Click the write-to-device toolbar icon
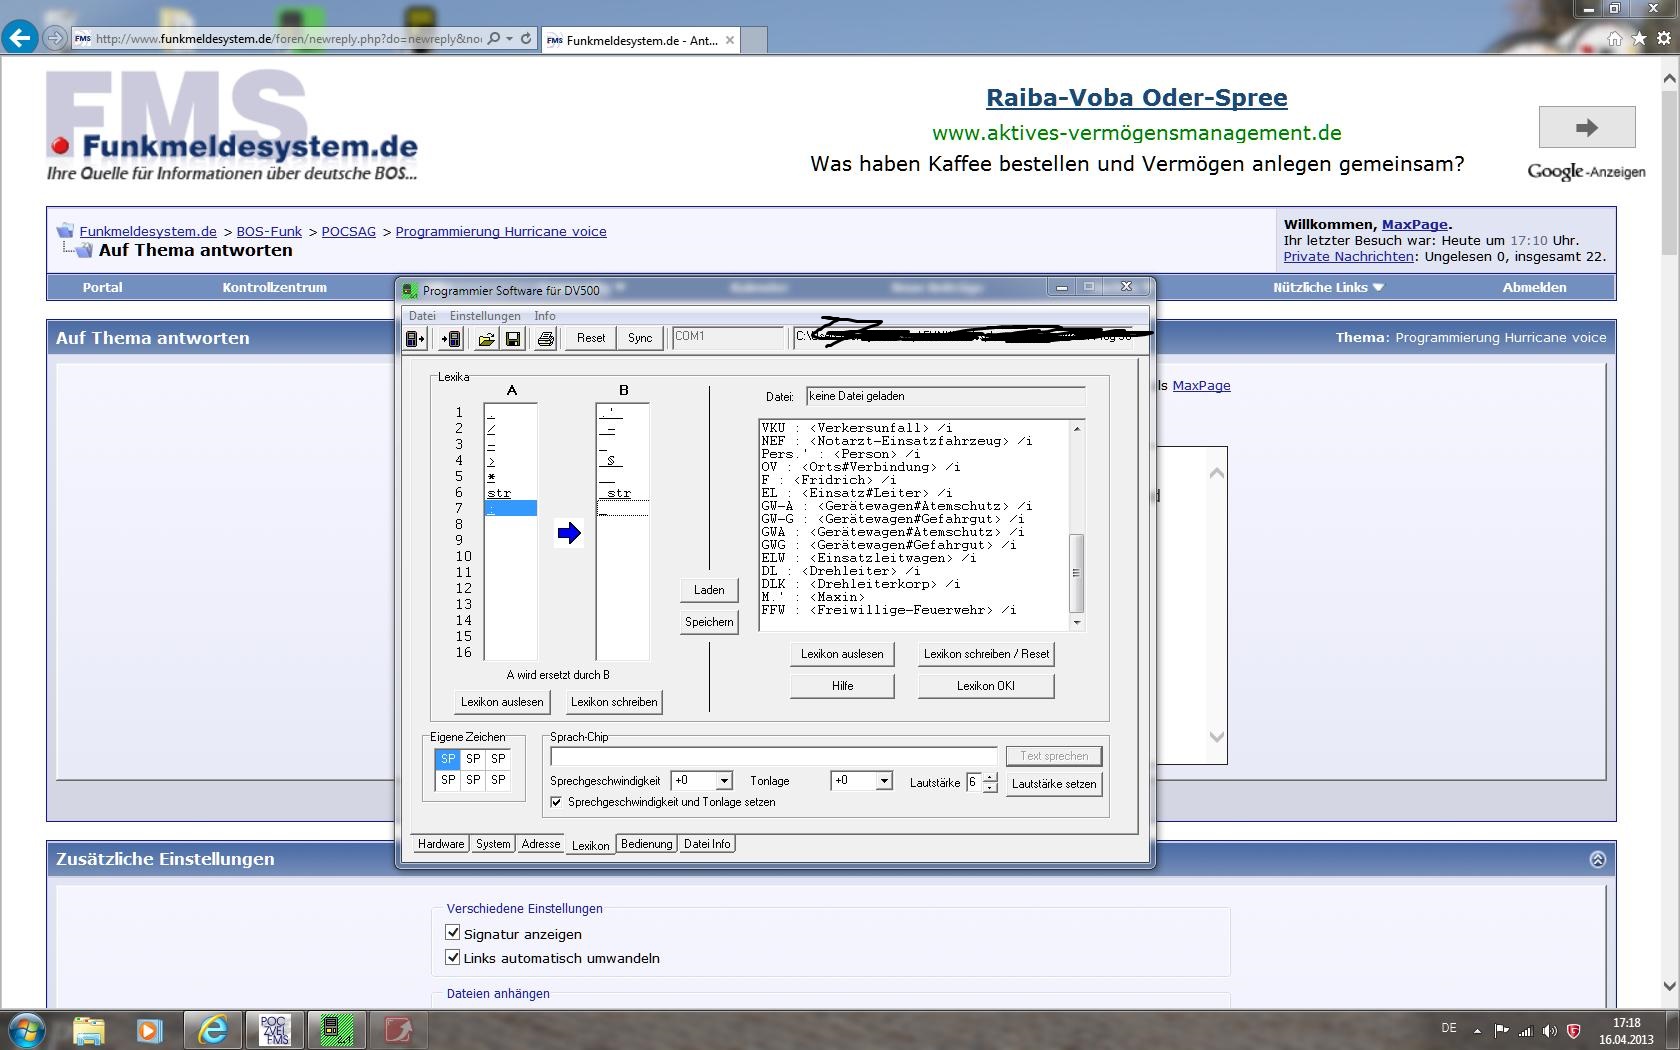Viewport: 1680px width, 1050px height. click(x=450, y=339)
